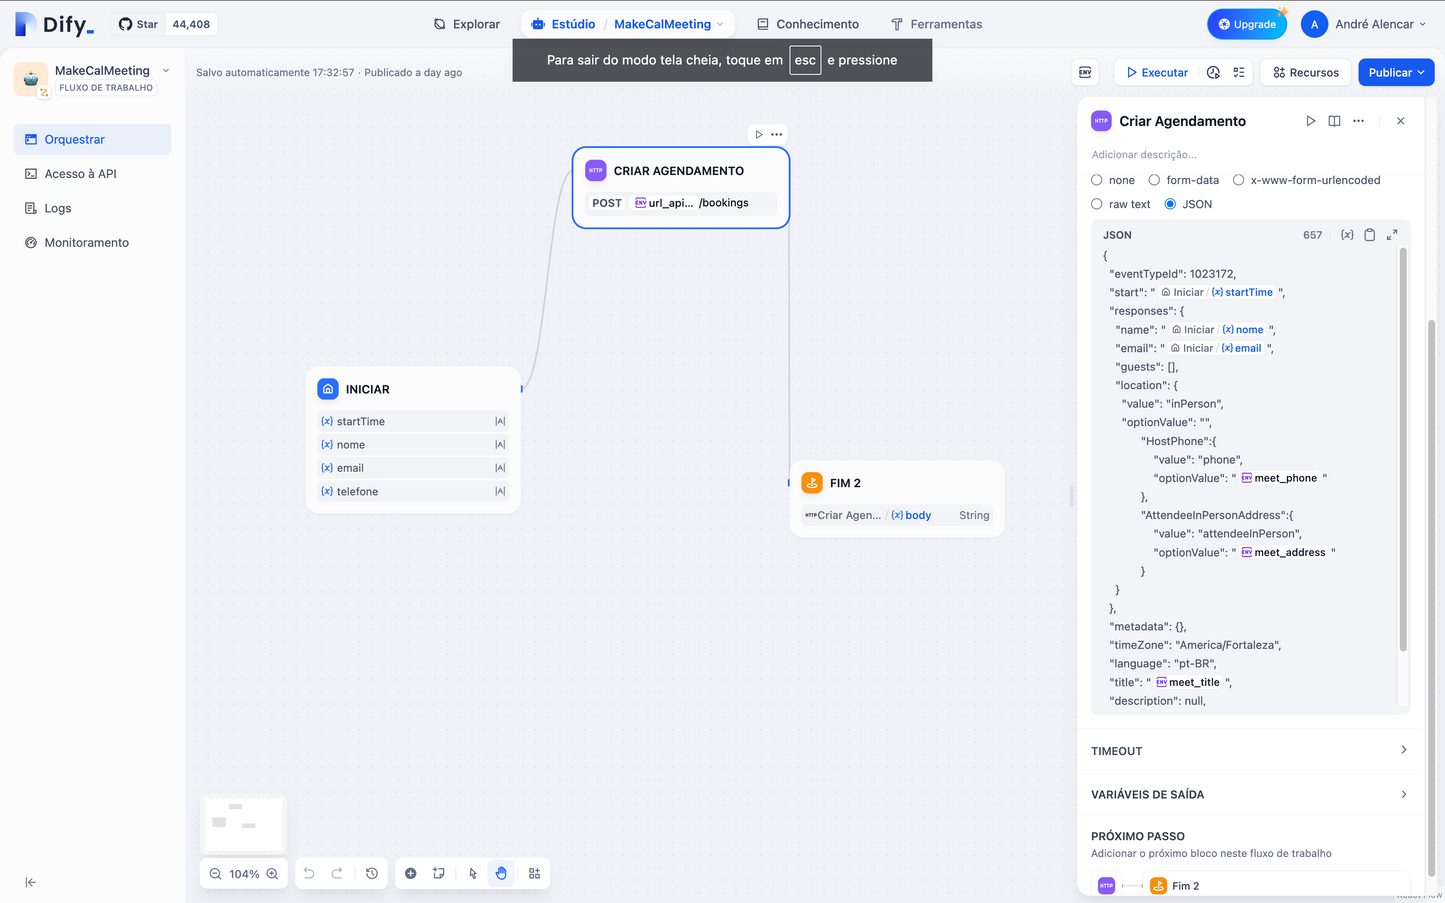Viewport: 1445px width, 903px height.
Task: Choose the raw text body type
Action: (x=1097, y=204)
